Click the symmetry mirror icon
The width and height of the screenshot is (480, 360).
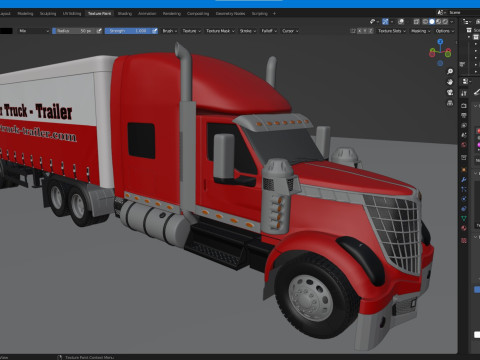[353, 31]
